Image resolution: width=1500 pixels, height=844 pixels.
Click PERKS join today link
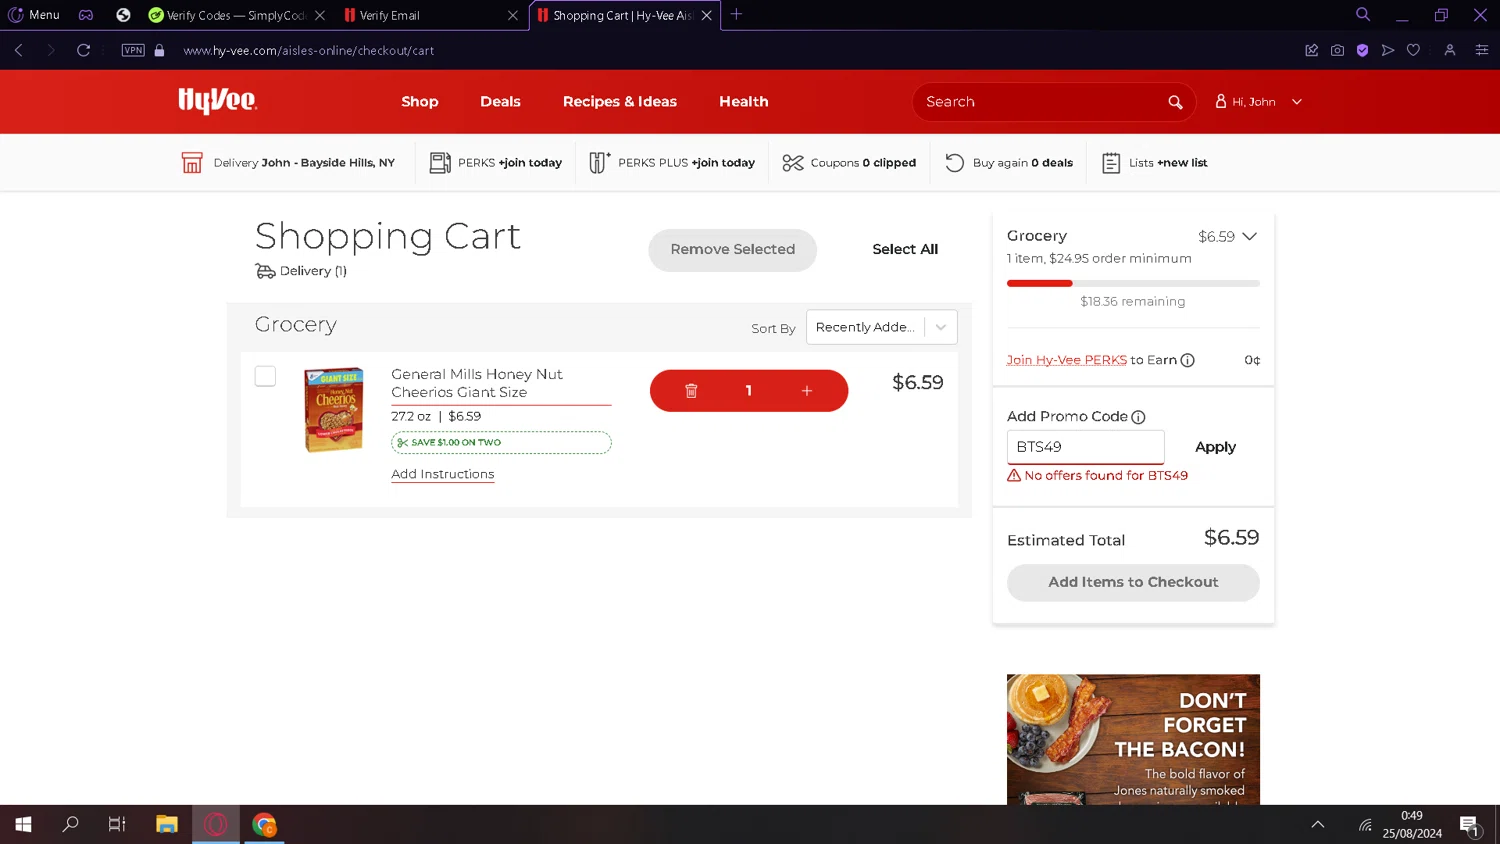(x=510, y=163)
